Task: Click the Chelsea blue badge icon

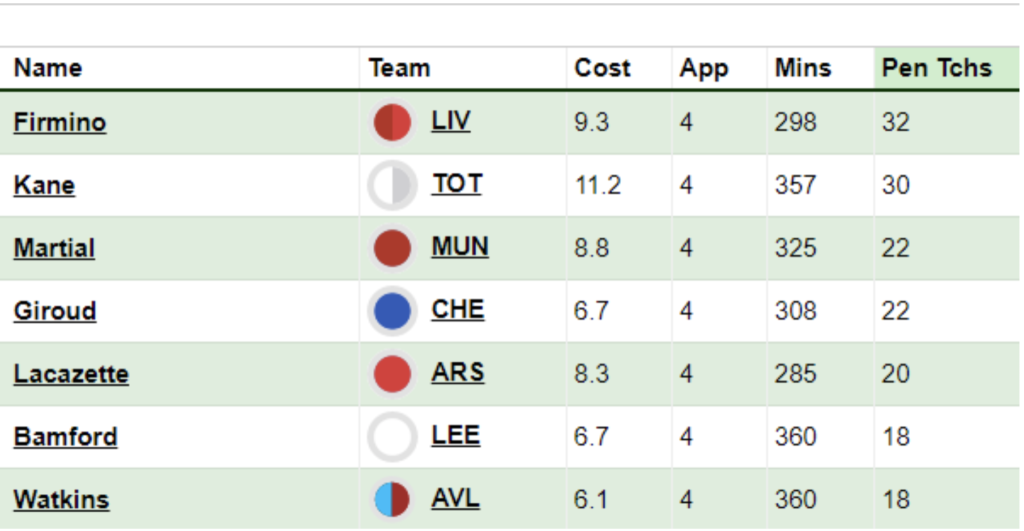Action: pos(392,311)
